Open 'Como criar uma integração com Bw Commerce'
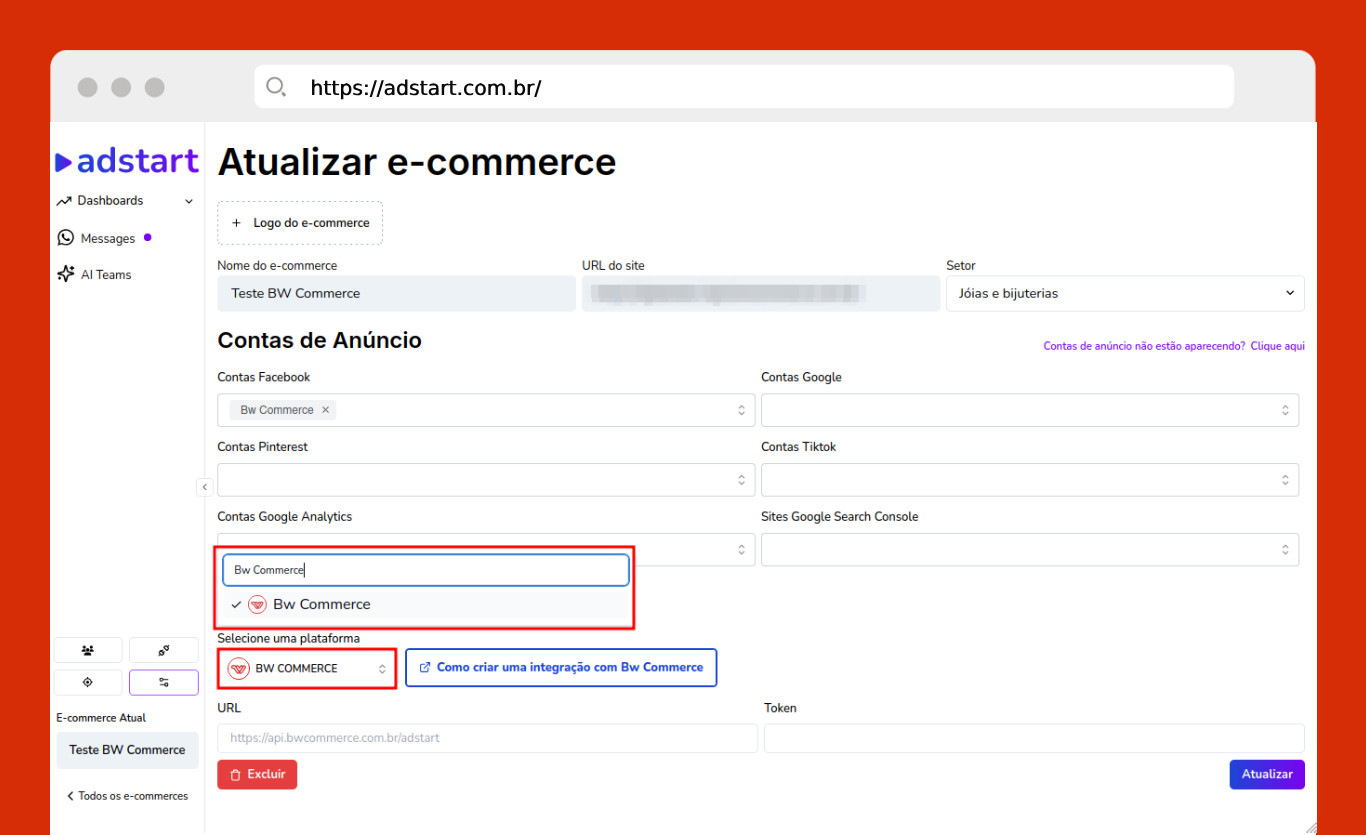This screenshot has height=835, width=1366. pos(561,668)
